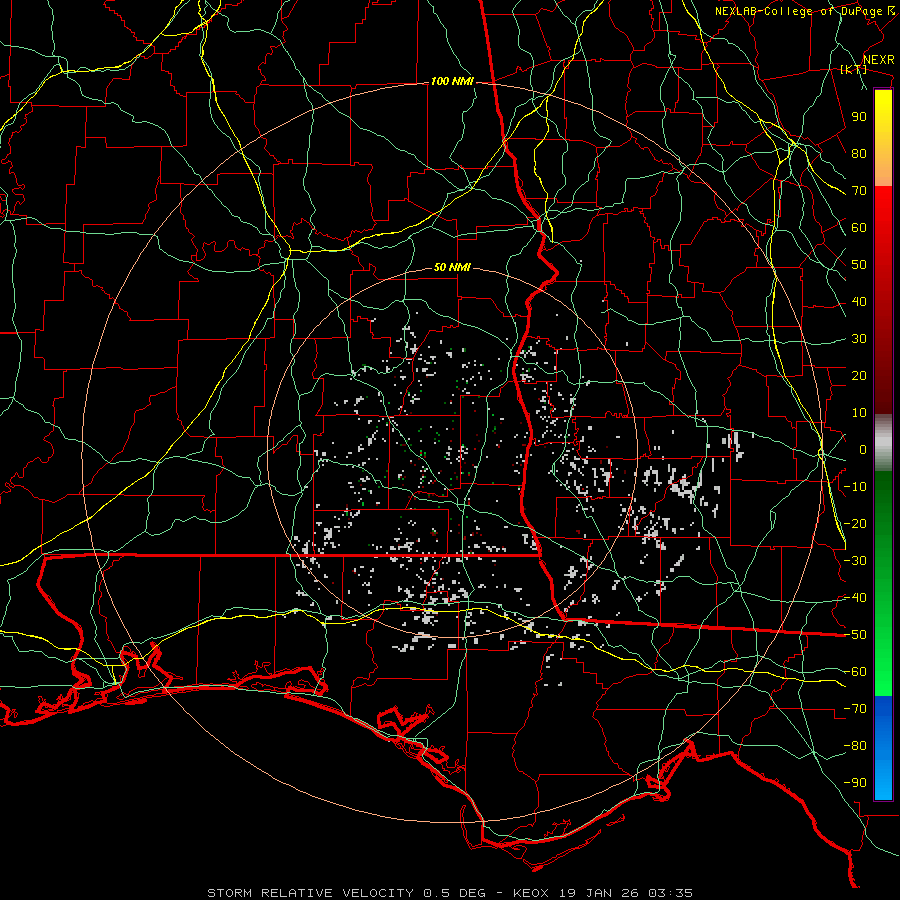The image size is (900, 900).
Task: Click the "90" value on velocity scale
Action: (x=859, y=117)
